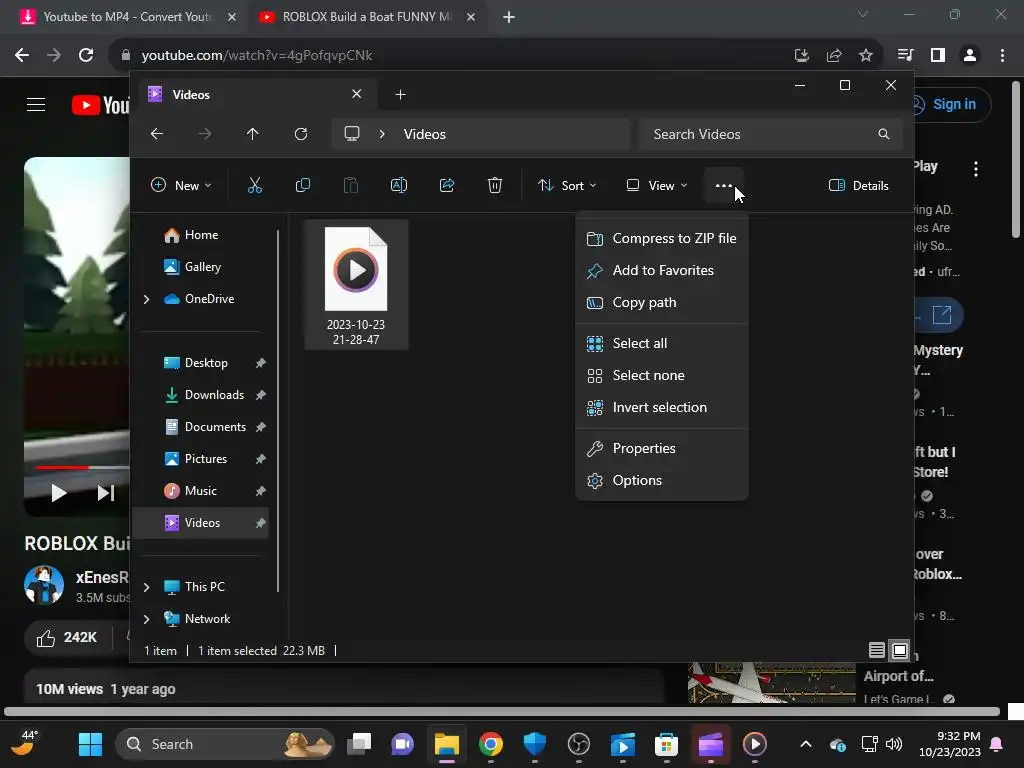
Task: Open Properties from the menu
Action: click(662, 449)
